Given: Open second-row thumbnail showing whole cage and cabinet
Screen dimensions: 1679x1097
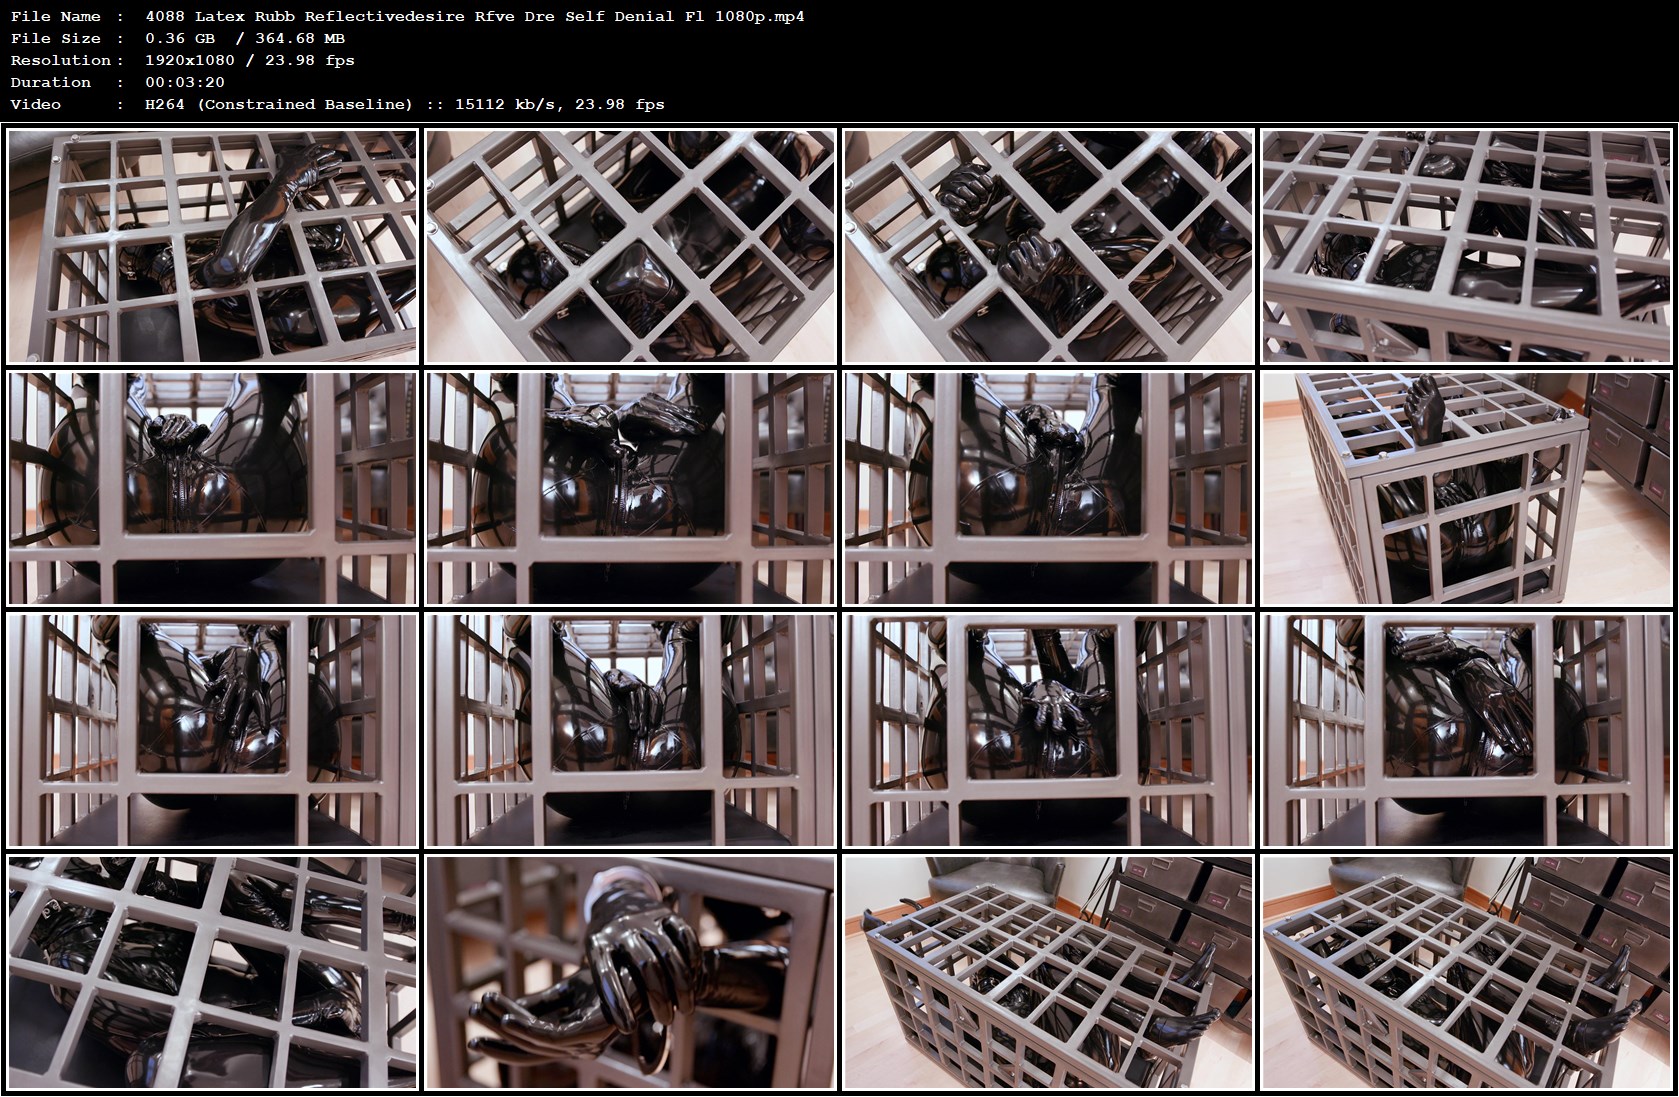Looking at the screenshot, I should click(x=1466, y=489).
